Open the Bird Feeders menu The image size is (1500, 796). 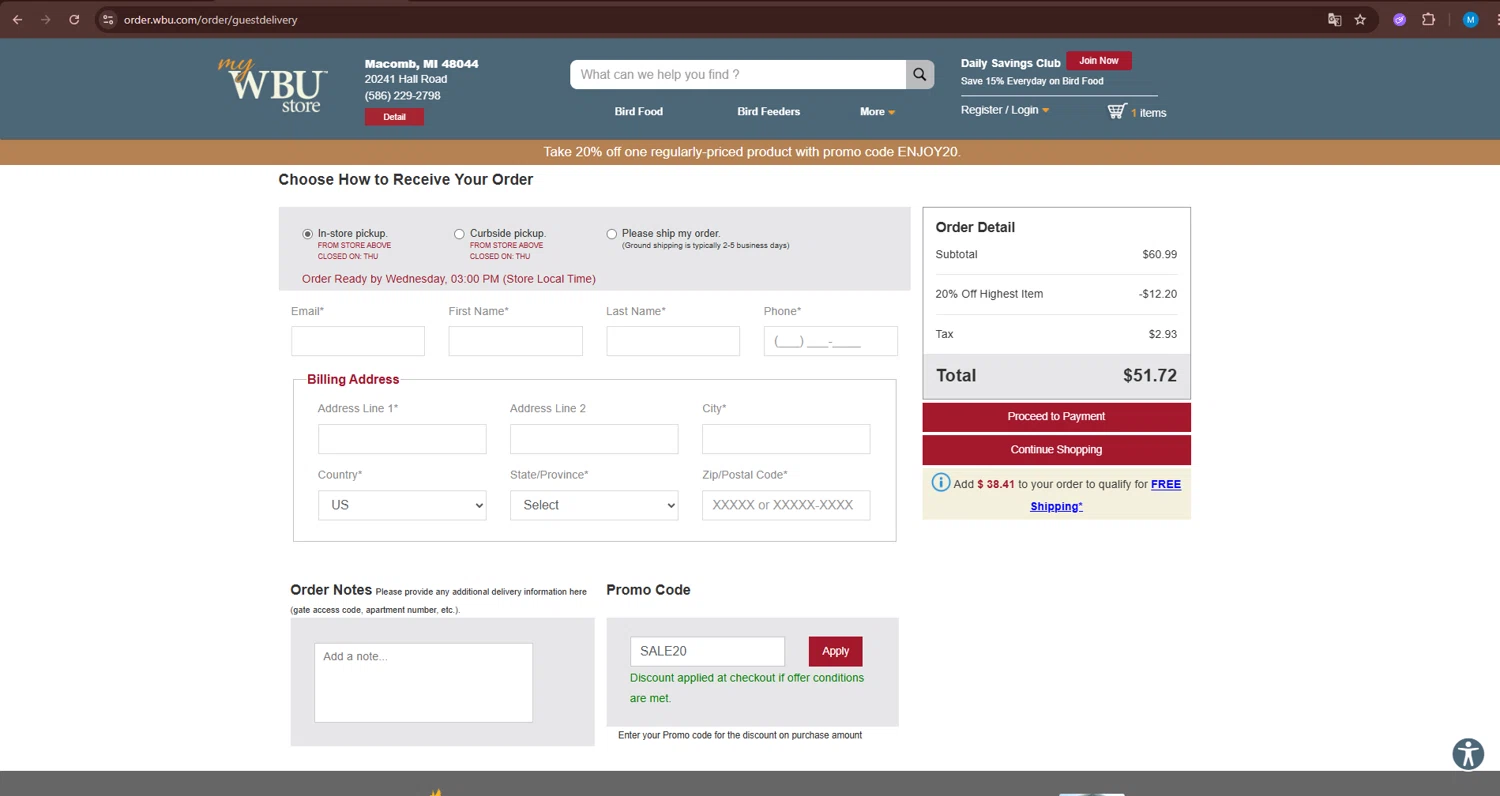tap(769, 112)
